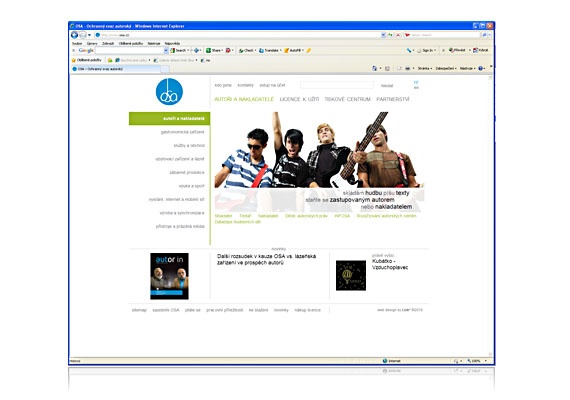Open PARTNERSTVÍ top navigation
The width and height of the screenshot is (570, 400).
[x=393, y=99]
